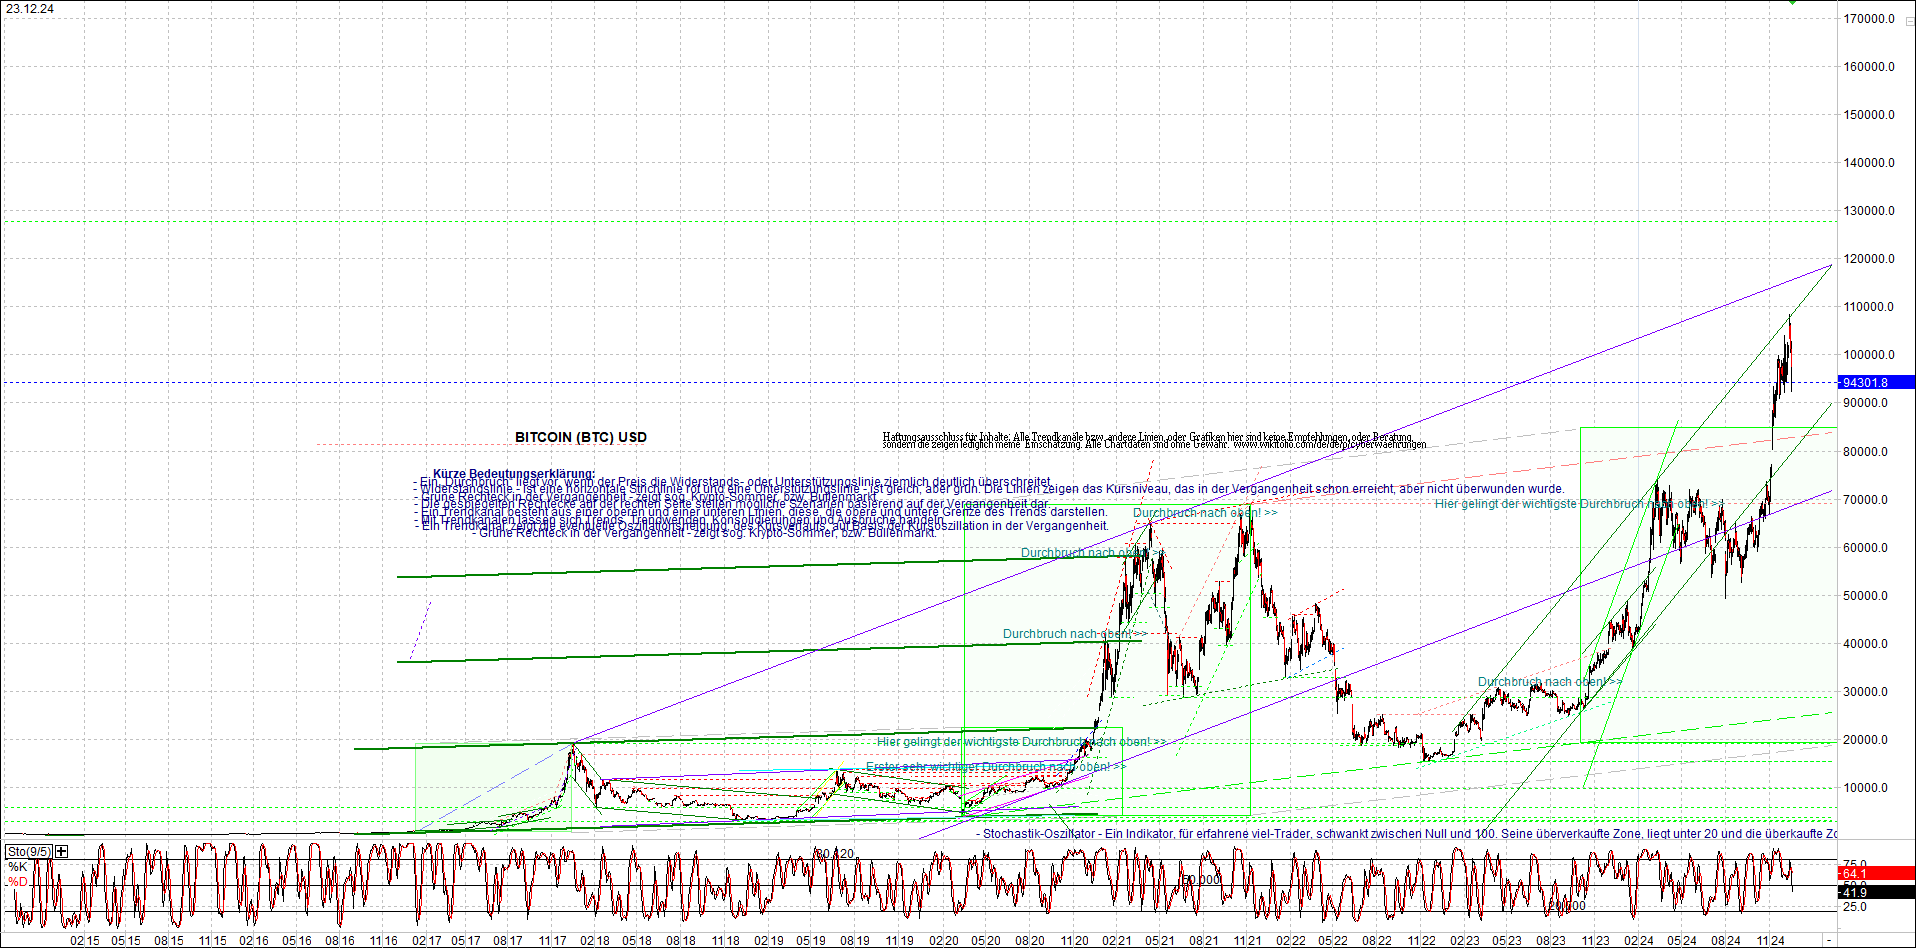
Task: Click the 'Erster sehr wichtiger Durchbruch' annotation
Action: tap(995, 767)
